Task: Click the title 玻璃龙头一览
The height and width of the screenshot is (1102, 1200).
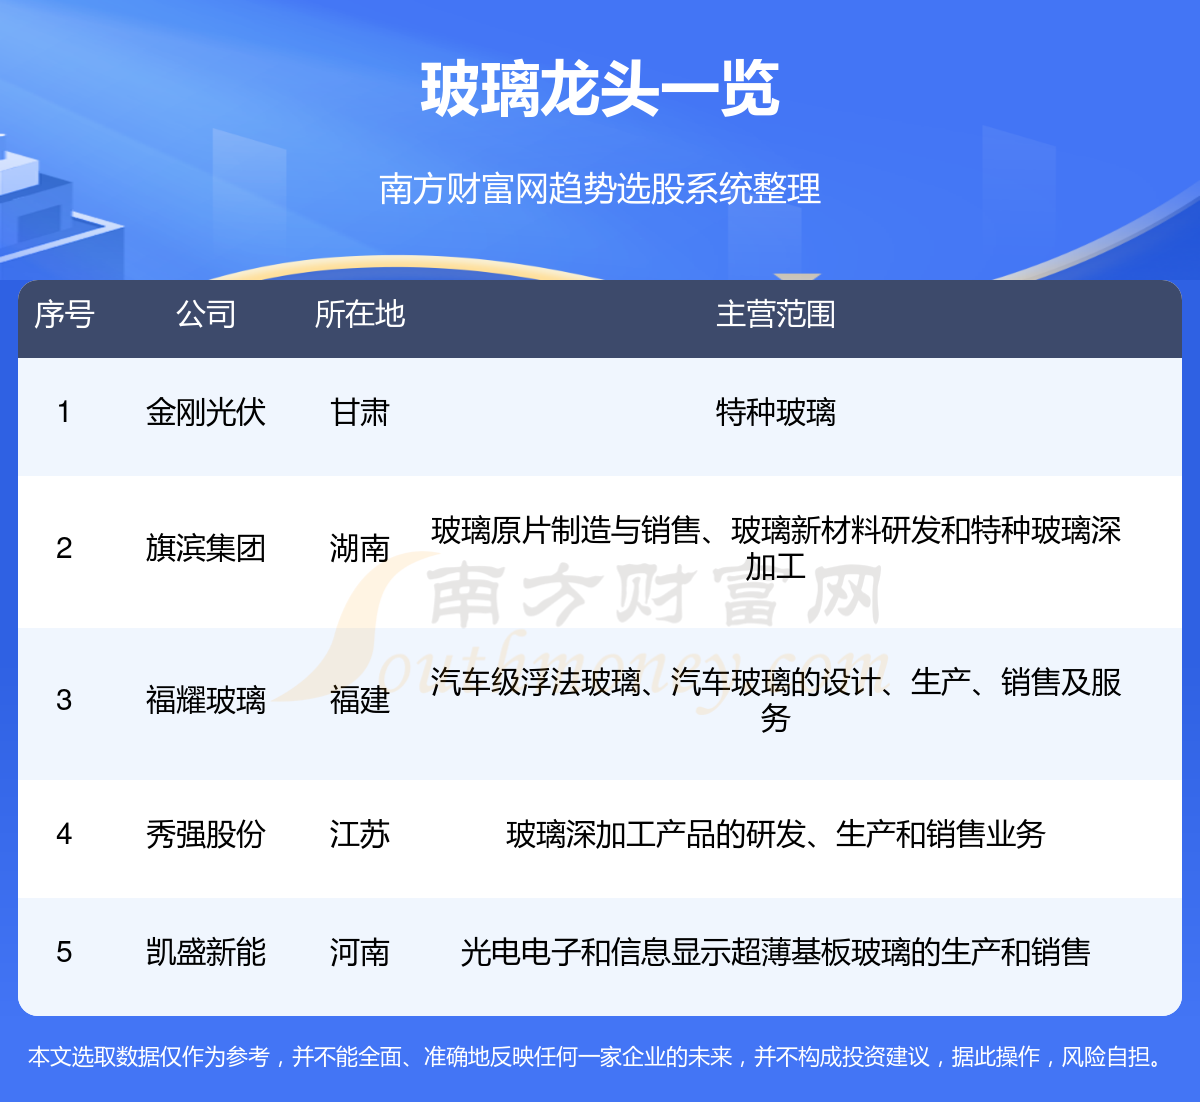Action: (600, 91)
